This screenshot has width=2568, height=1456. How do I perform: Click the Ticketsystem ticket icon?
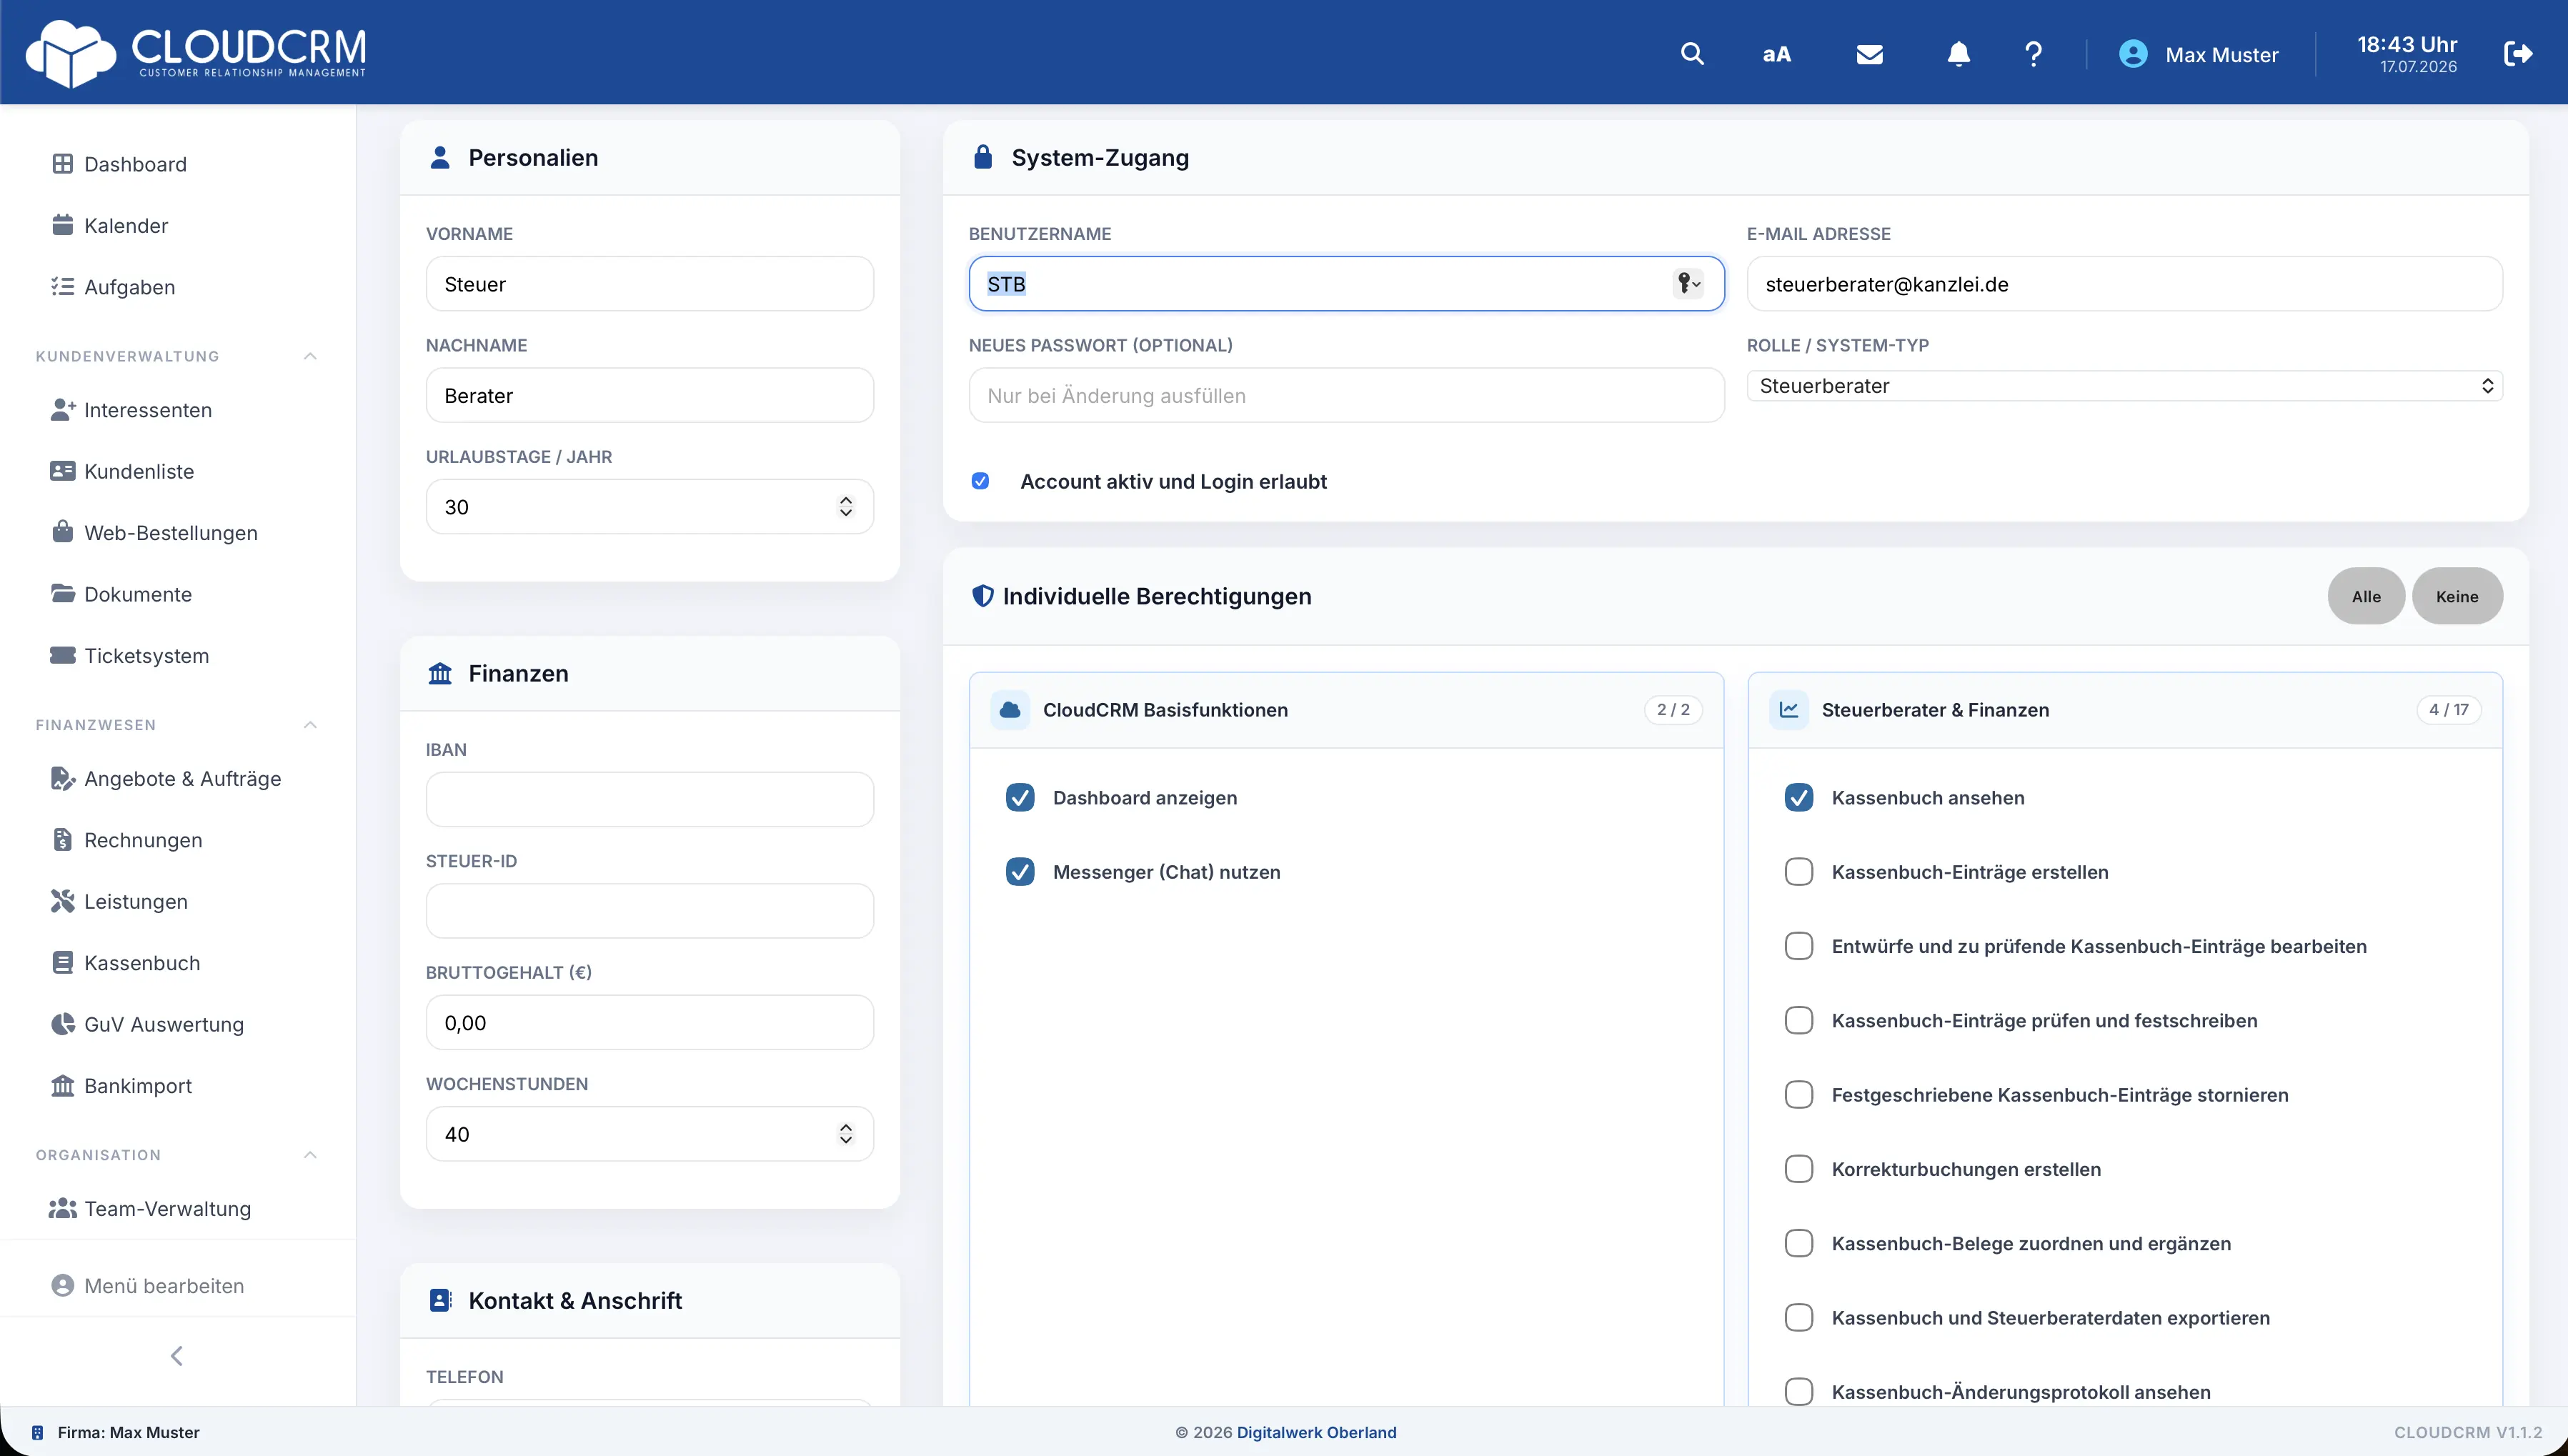tap(62, 655)
